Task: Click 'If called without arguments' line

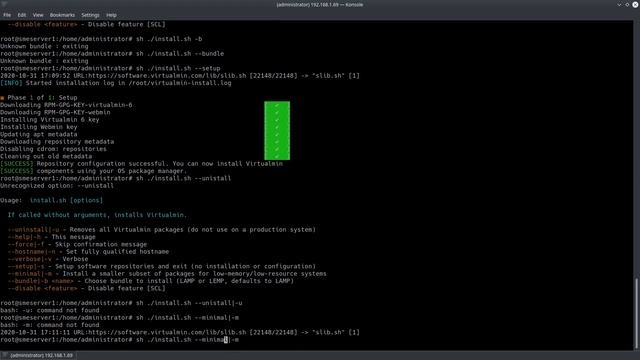Action: pyautogui.click(x=97, y=215)
